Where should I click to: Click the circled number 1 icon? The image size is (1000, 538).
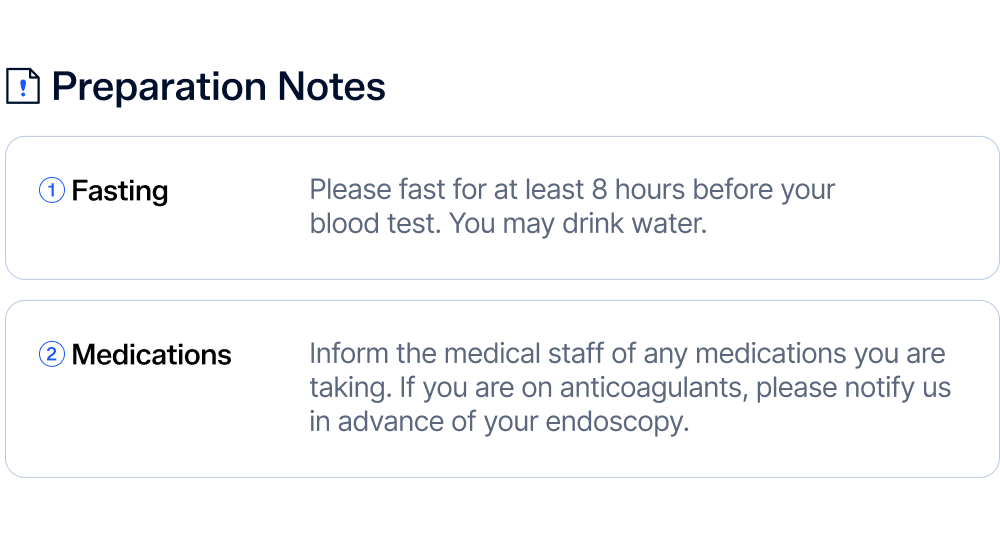click(52, 189)
